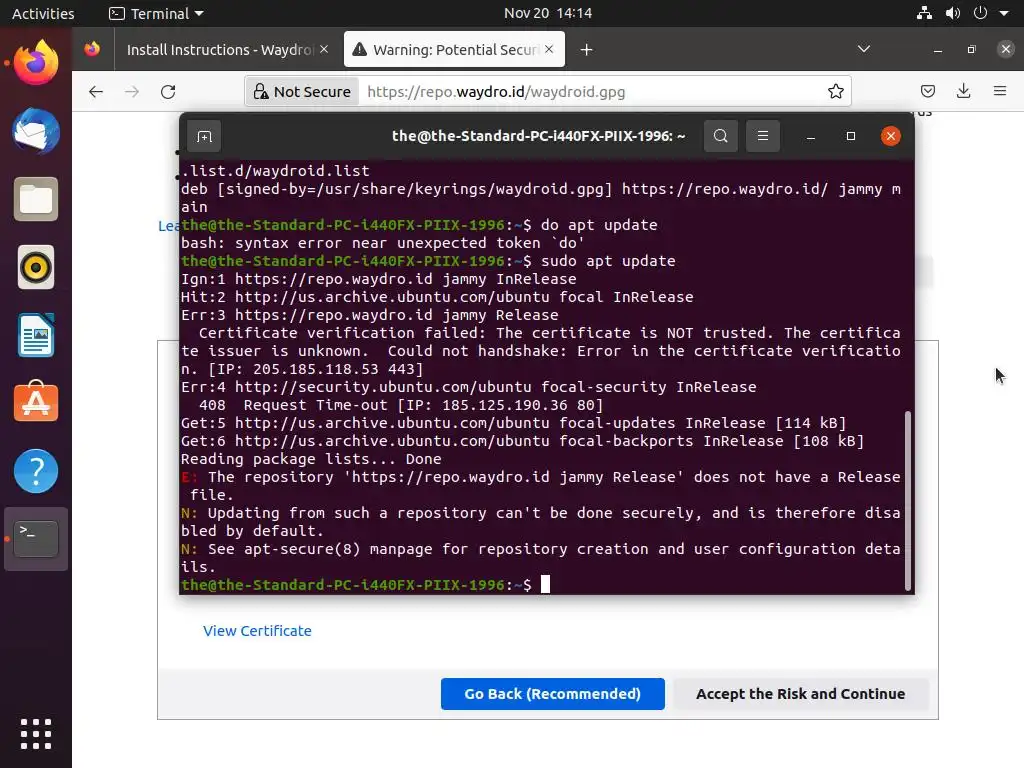The height and width of the screenshot is (768, 1024).
Task: Show the applications grid
Action: (36, 734)
